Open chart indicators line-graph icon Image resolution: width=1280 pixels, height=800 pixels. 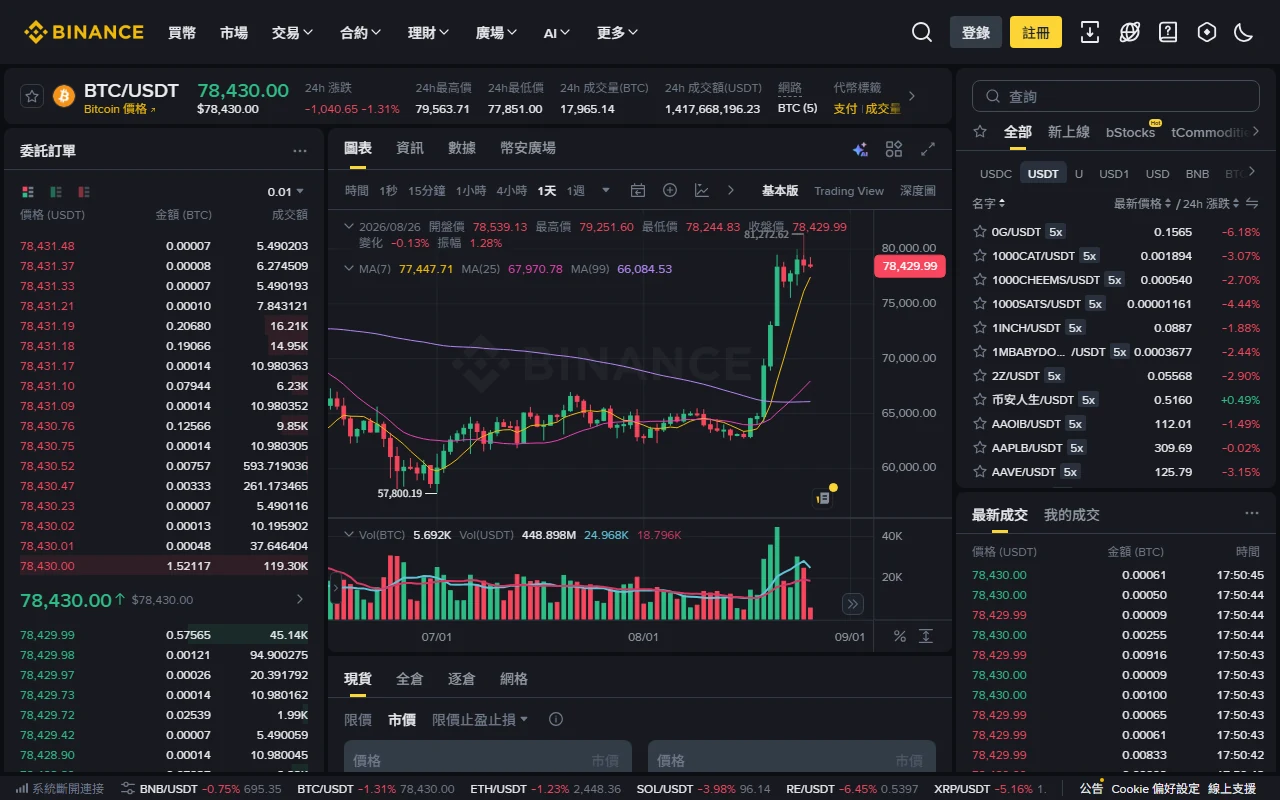tap(702, 190)
